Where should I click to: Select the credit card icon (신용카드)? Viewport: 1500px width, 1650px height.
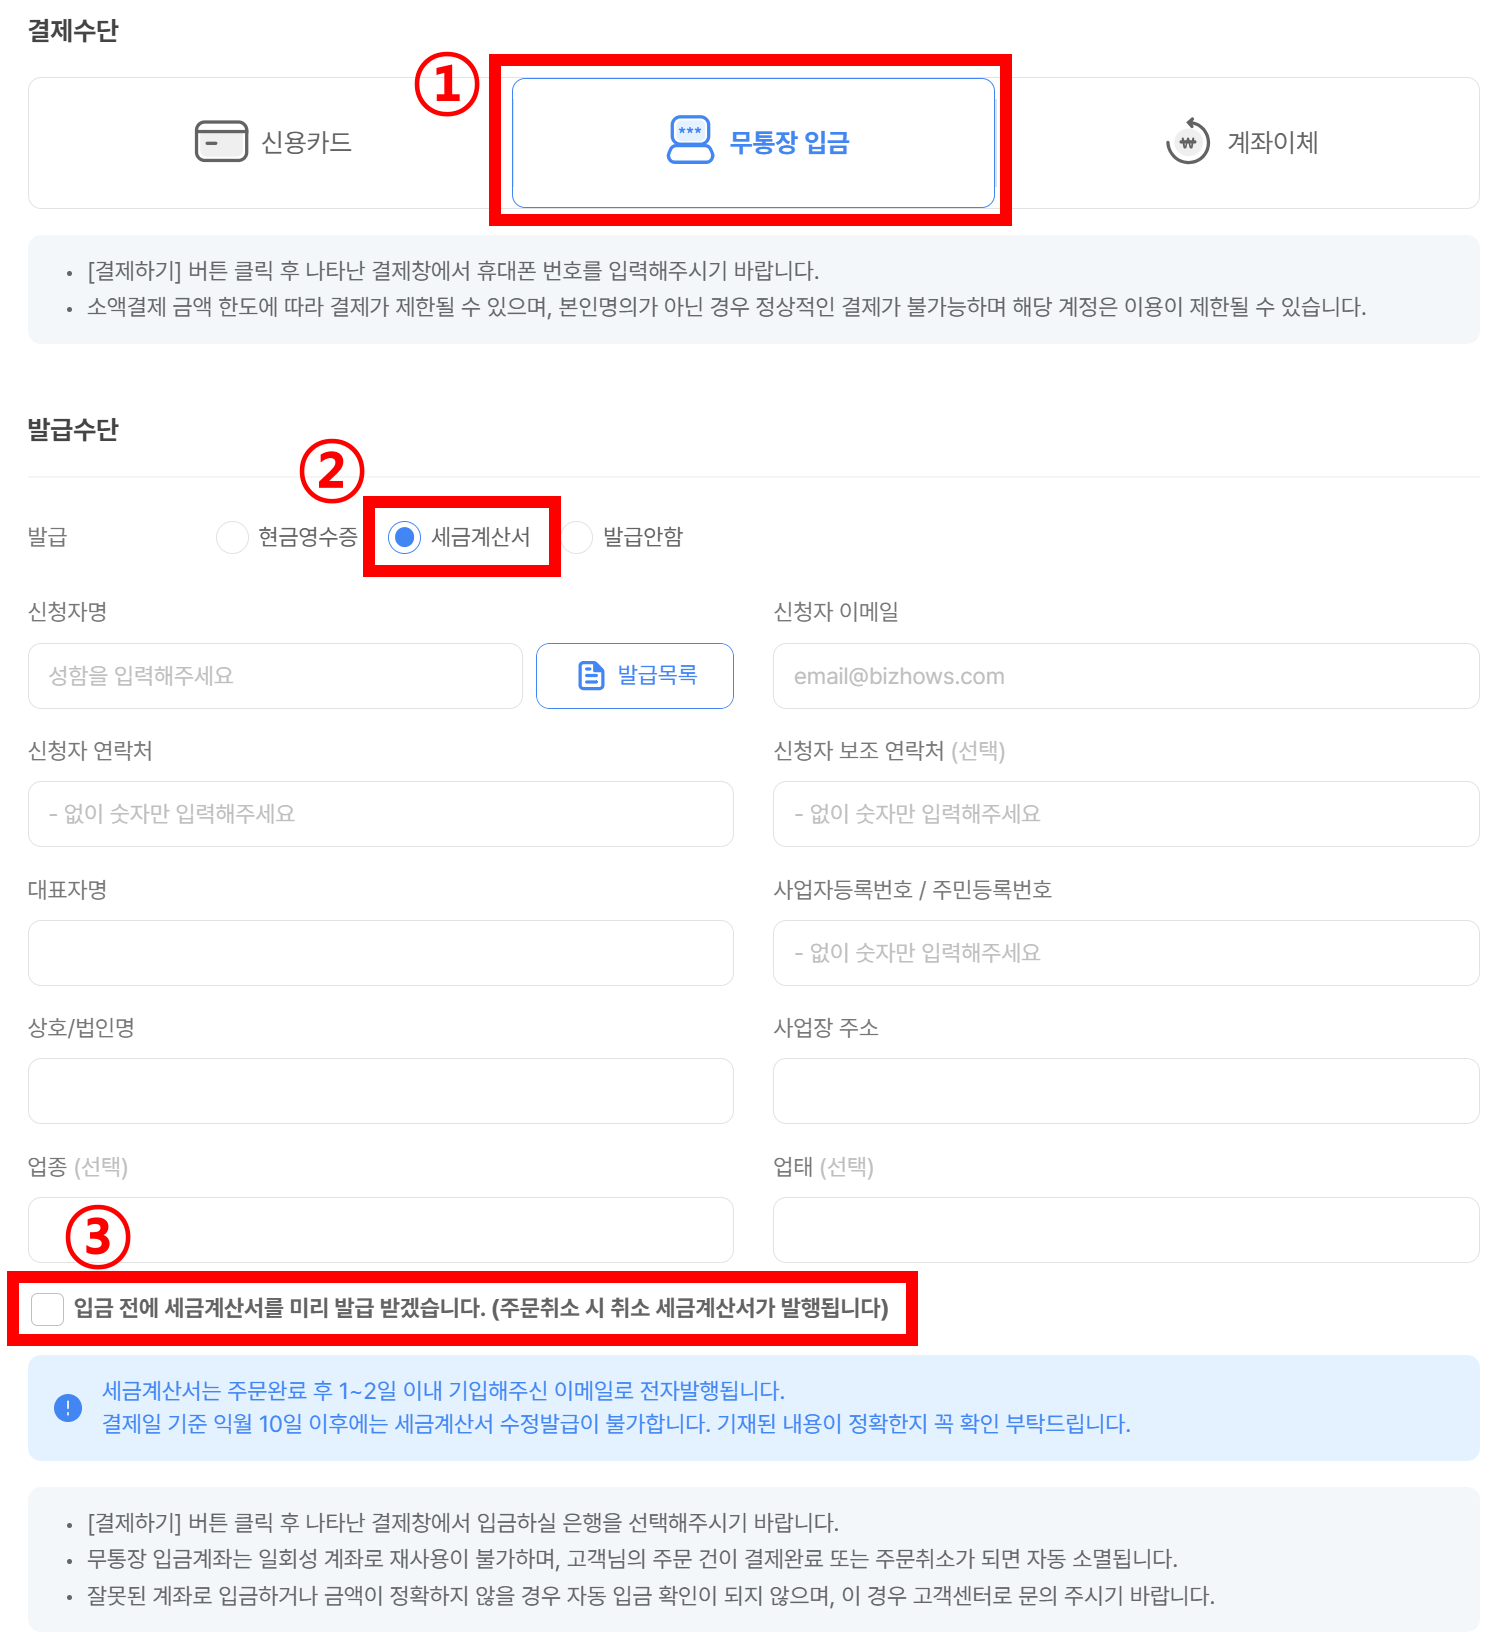pyautogui.click(x=221, y=141)
